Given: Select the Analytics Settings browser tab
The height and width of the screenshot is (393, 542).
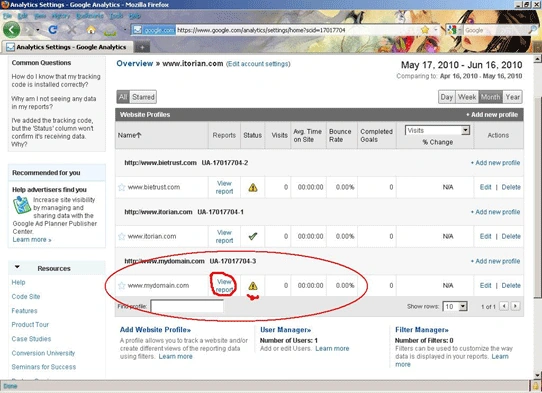Looking at the screenshot, I should click(67, 47).
